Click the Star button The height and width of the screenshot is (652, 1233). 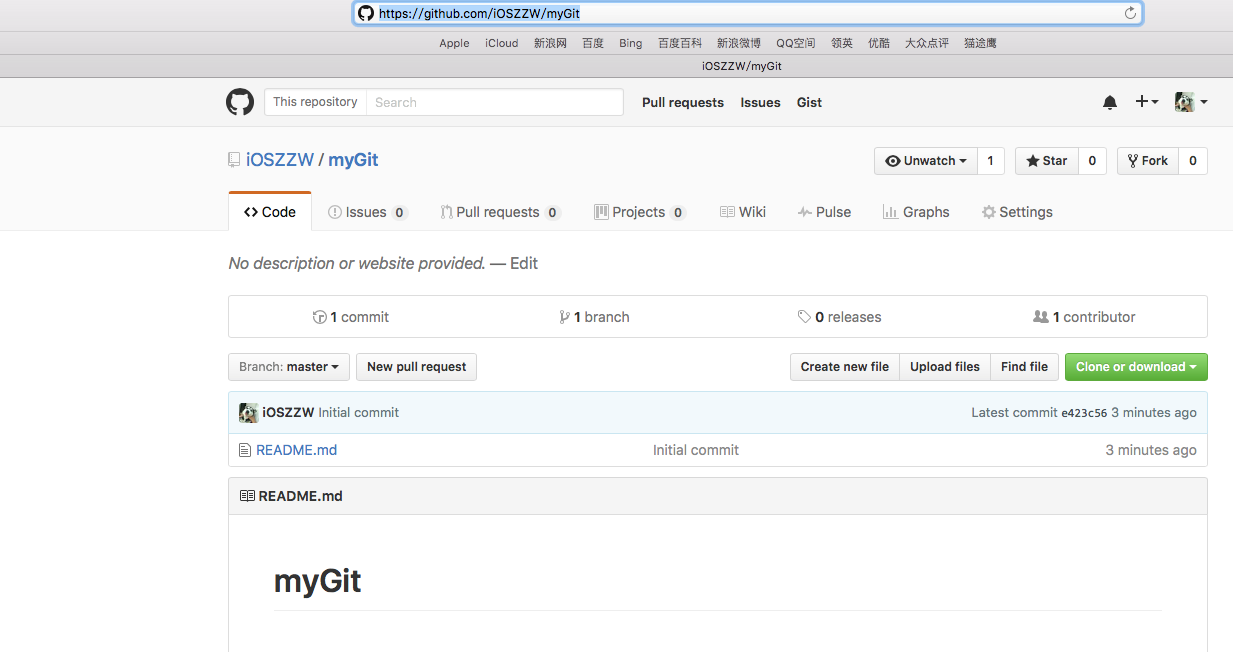1046,161
